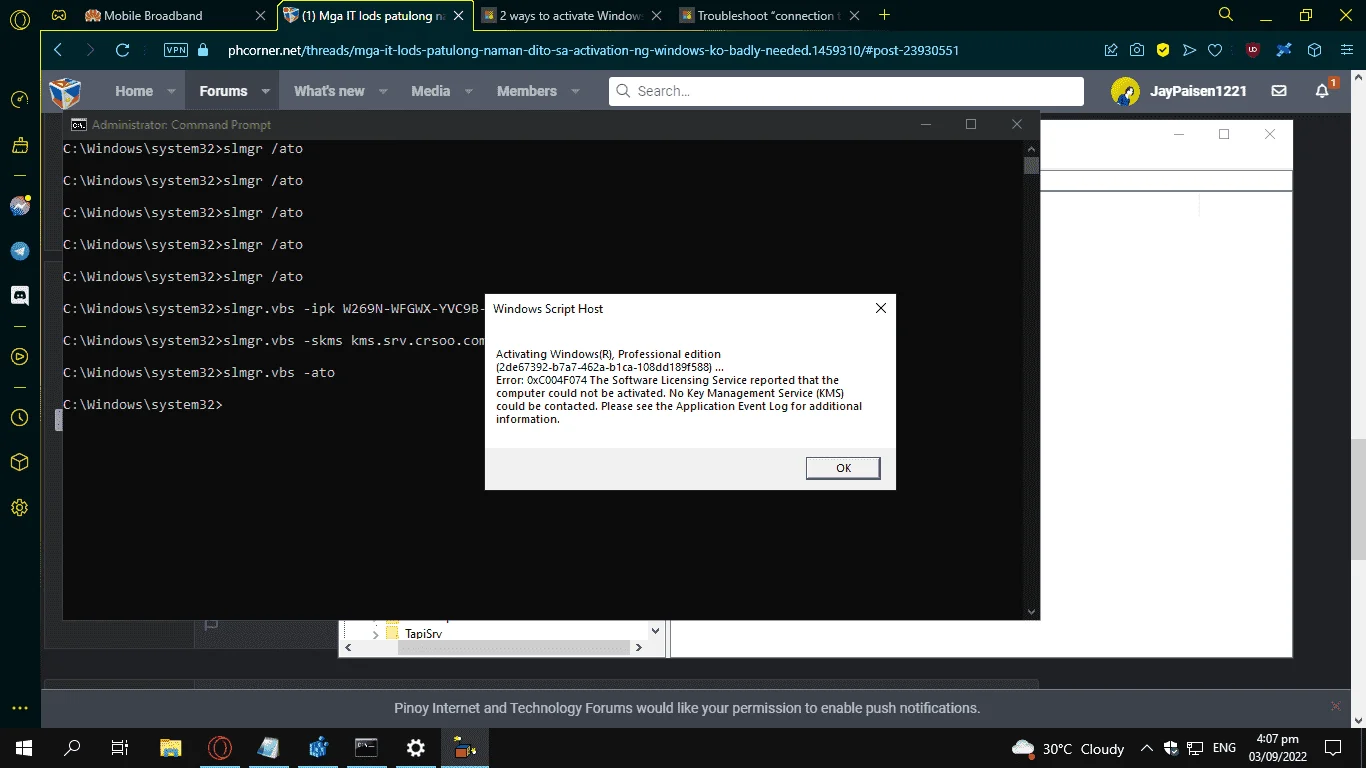Open the Windows Start menu
This screenshot has height=768, width=1366.
24,747
